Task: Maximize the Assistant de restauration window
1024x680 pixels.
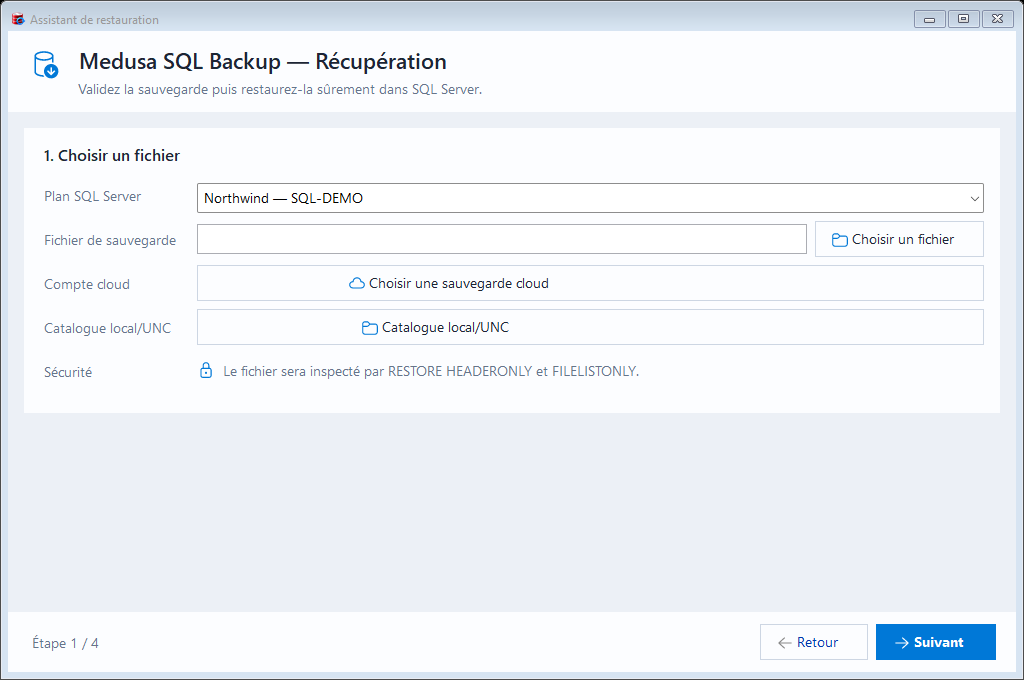Action: click(963, 19)
